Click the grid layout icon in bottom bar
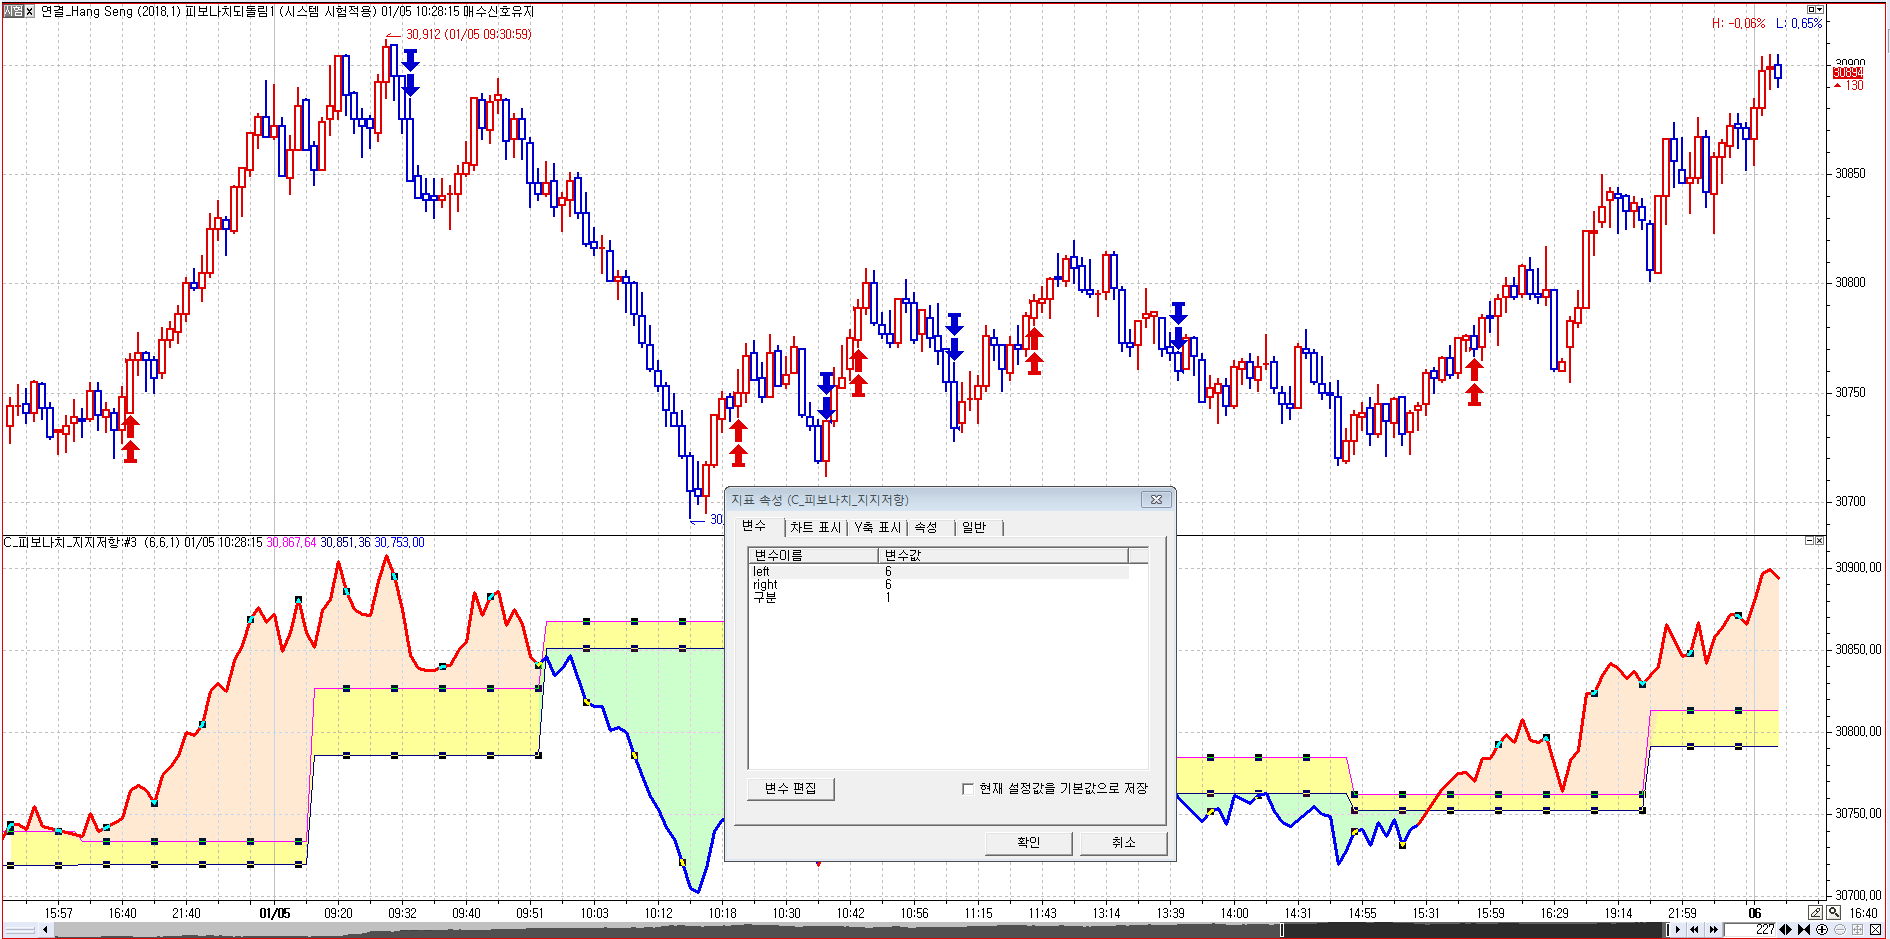 tap(1858, 930)
